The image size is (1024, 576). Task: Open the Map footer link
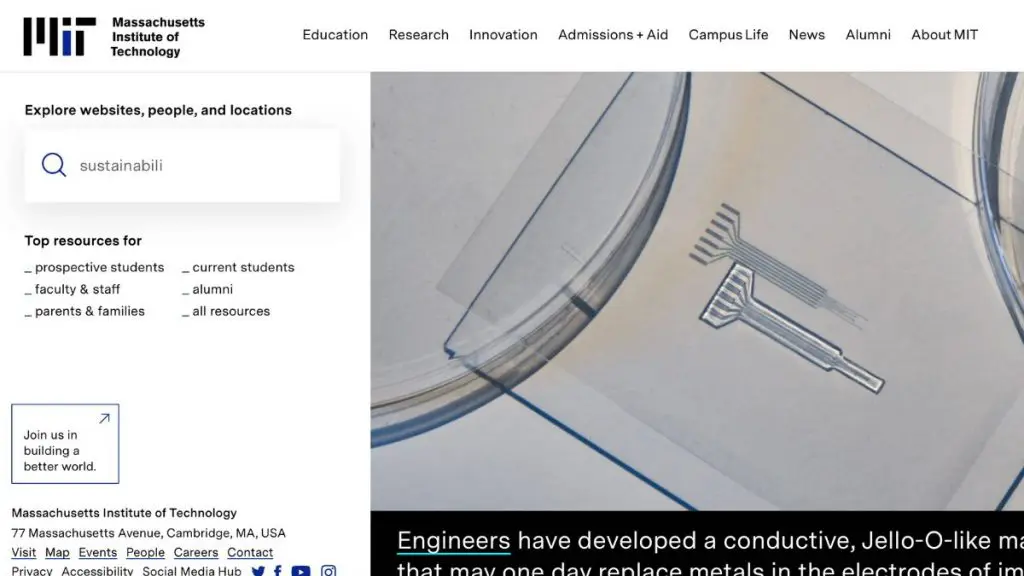coord(57,552)
